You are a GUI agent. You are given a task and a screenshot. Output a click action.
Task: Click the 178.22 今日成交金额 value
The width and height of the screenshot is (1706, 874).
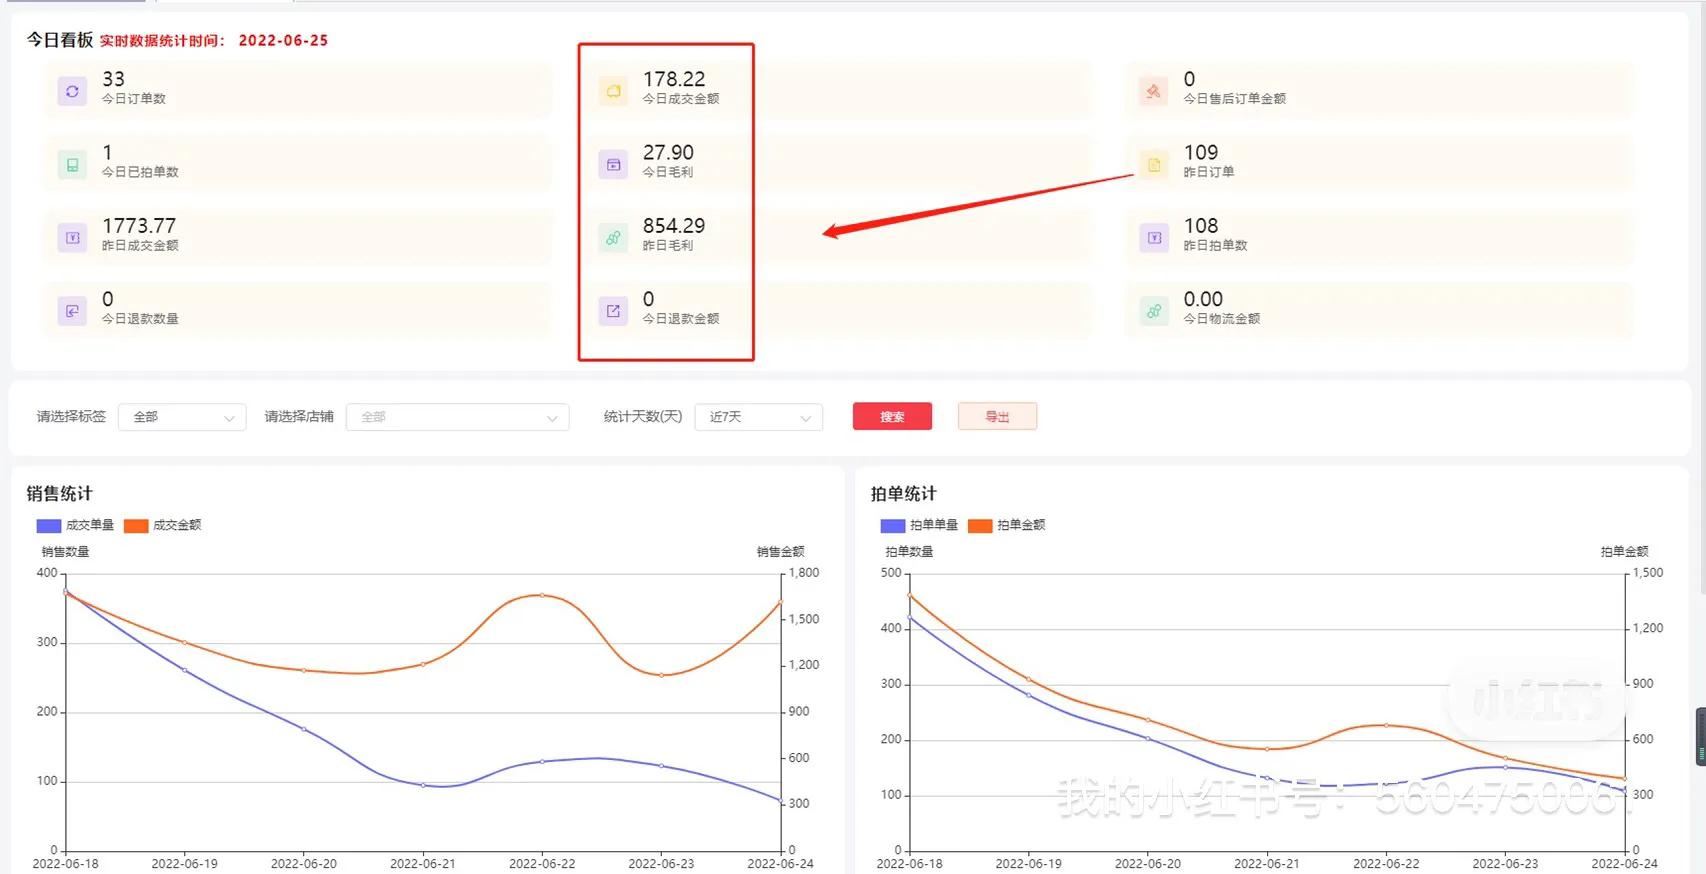point(674,79)
